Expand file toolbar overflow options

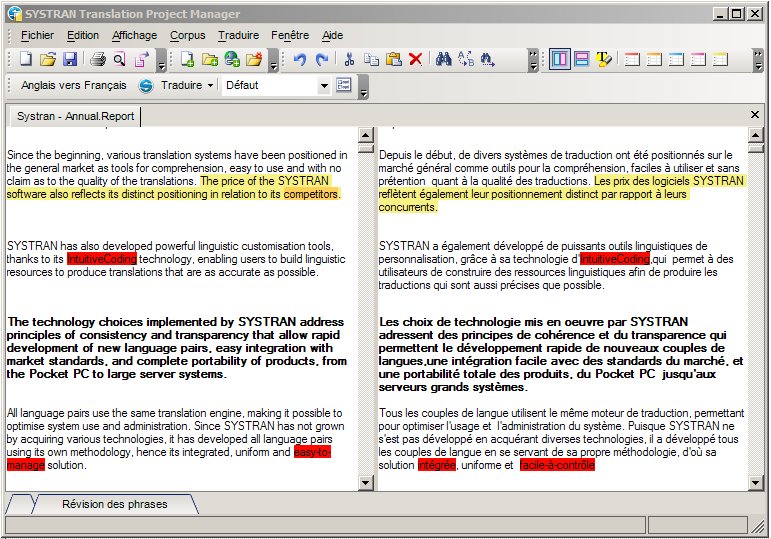tap(161, 61)
